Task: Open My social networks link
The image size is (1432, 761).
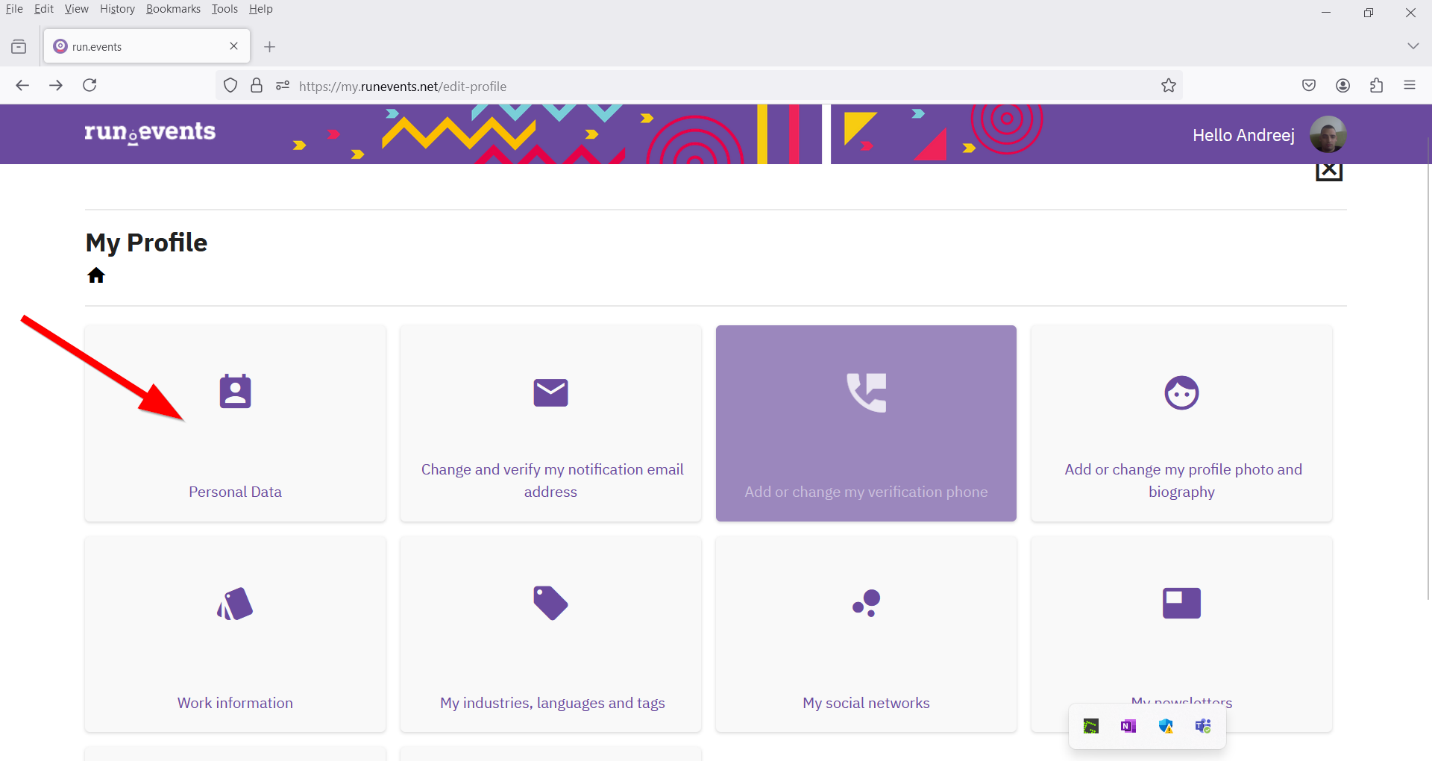Action: tap(866, 703)
